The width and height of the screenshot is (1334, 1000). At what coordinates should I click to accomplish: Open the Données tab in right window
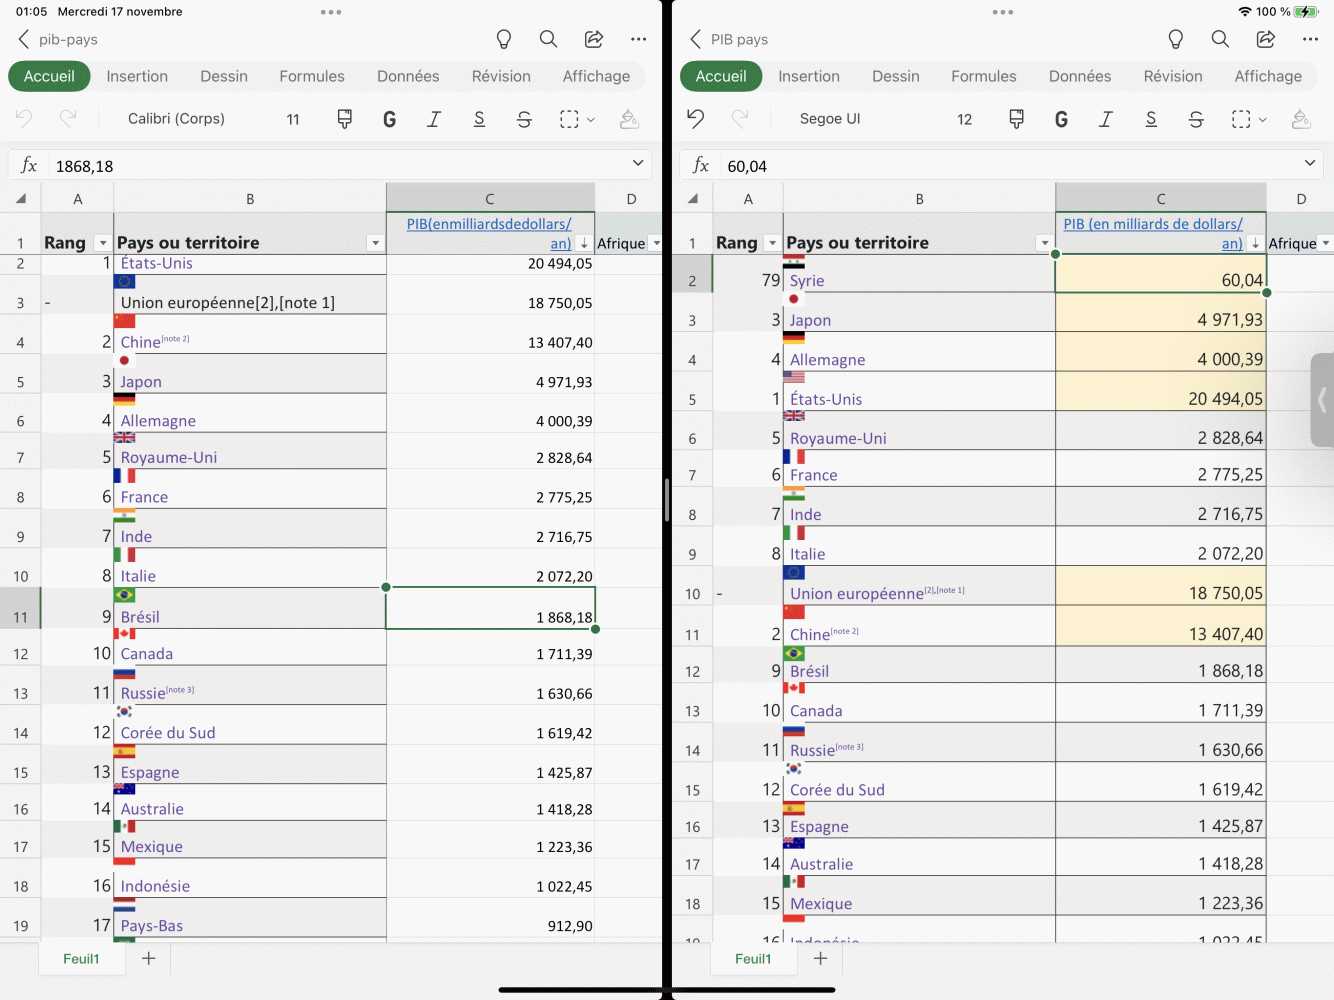click(1080, 76)
